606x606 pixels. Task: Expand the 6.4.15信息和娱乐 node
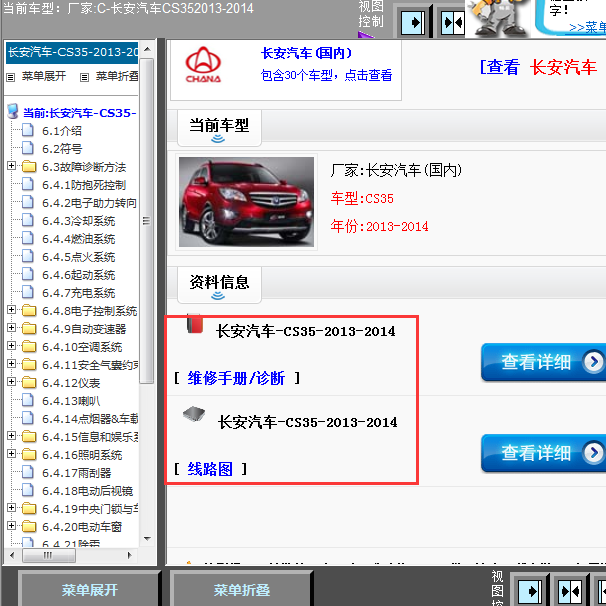click(x=12, y=436)
